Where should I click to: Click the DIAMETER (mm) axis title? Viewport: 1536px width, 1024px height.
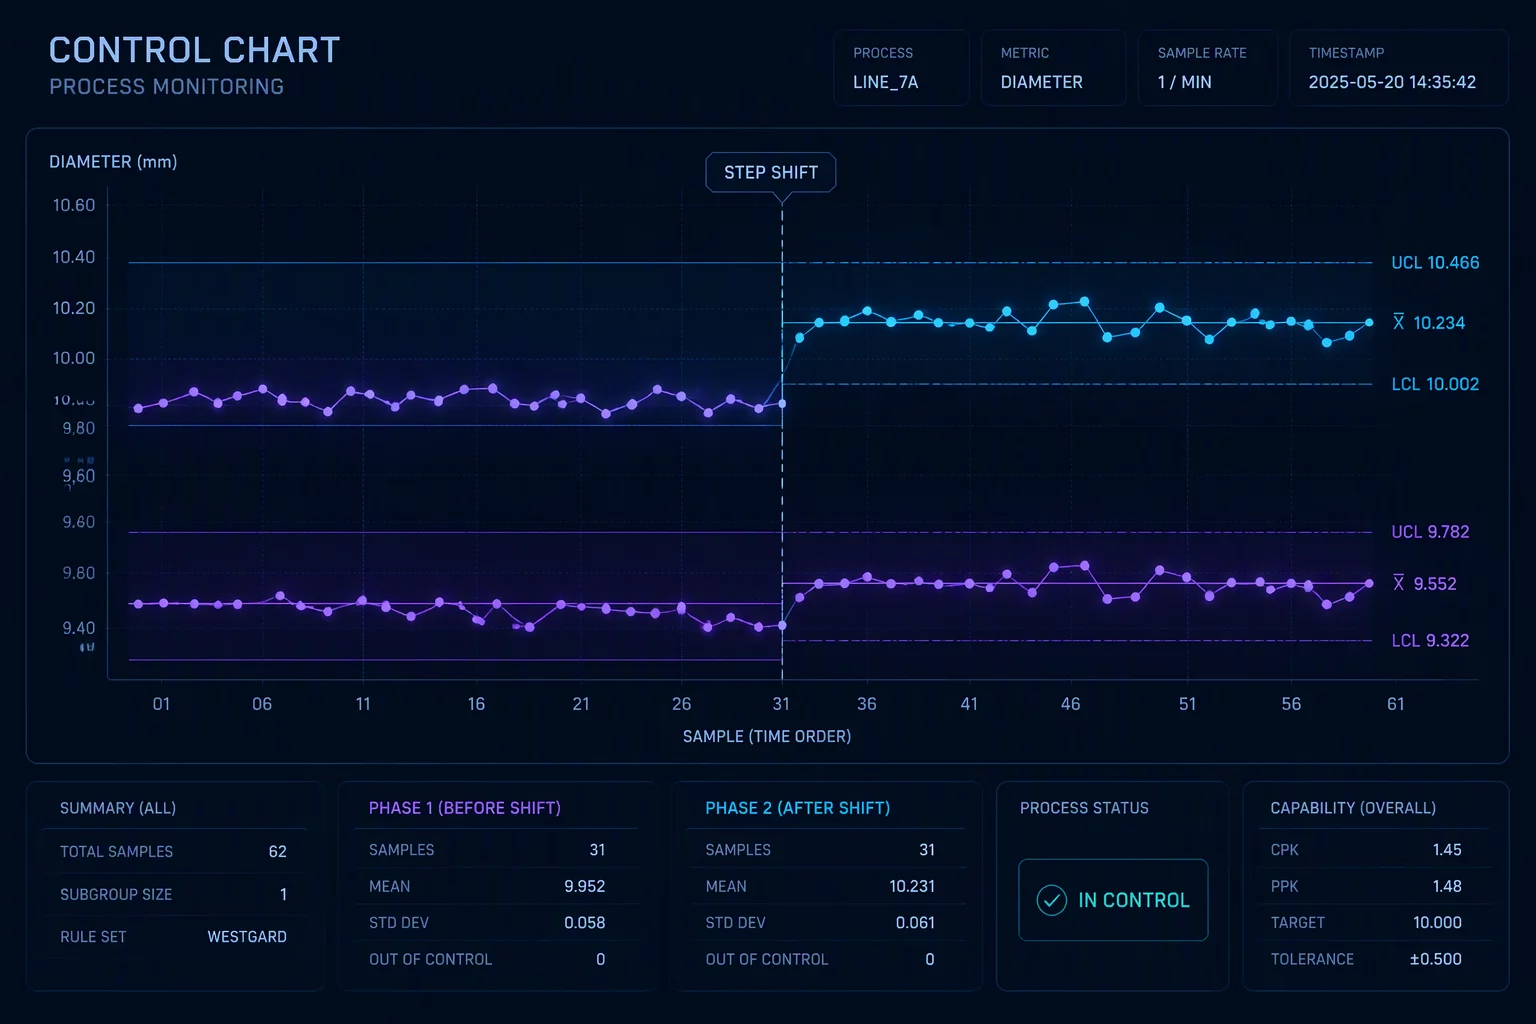tap(113, 162)
